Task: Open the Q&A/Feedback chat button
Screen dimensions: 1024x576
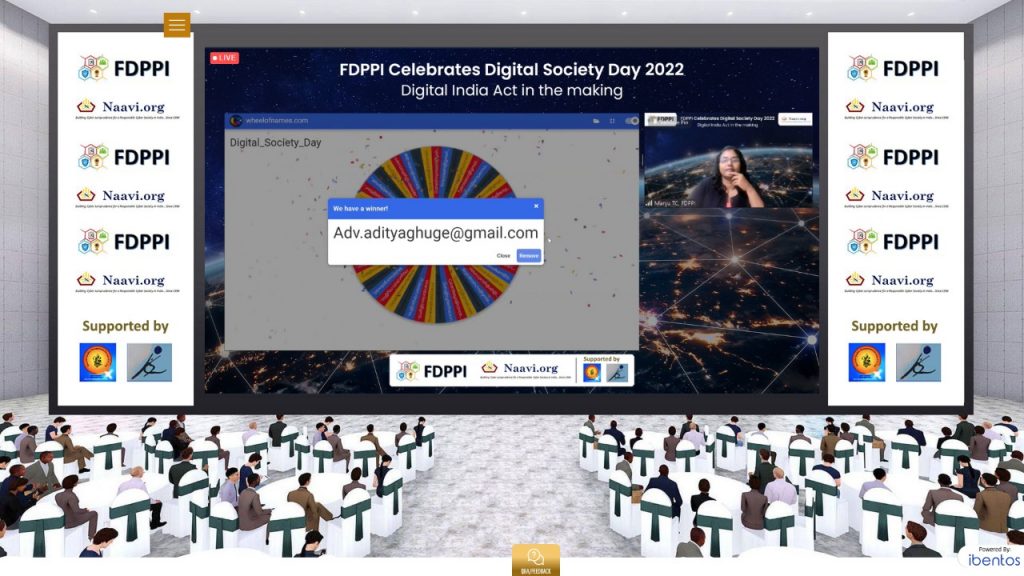Action: 536,560
